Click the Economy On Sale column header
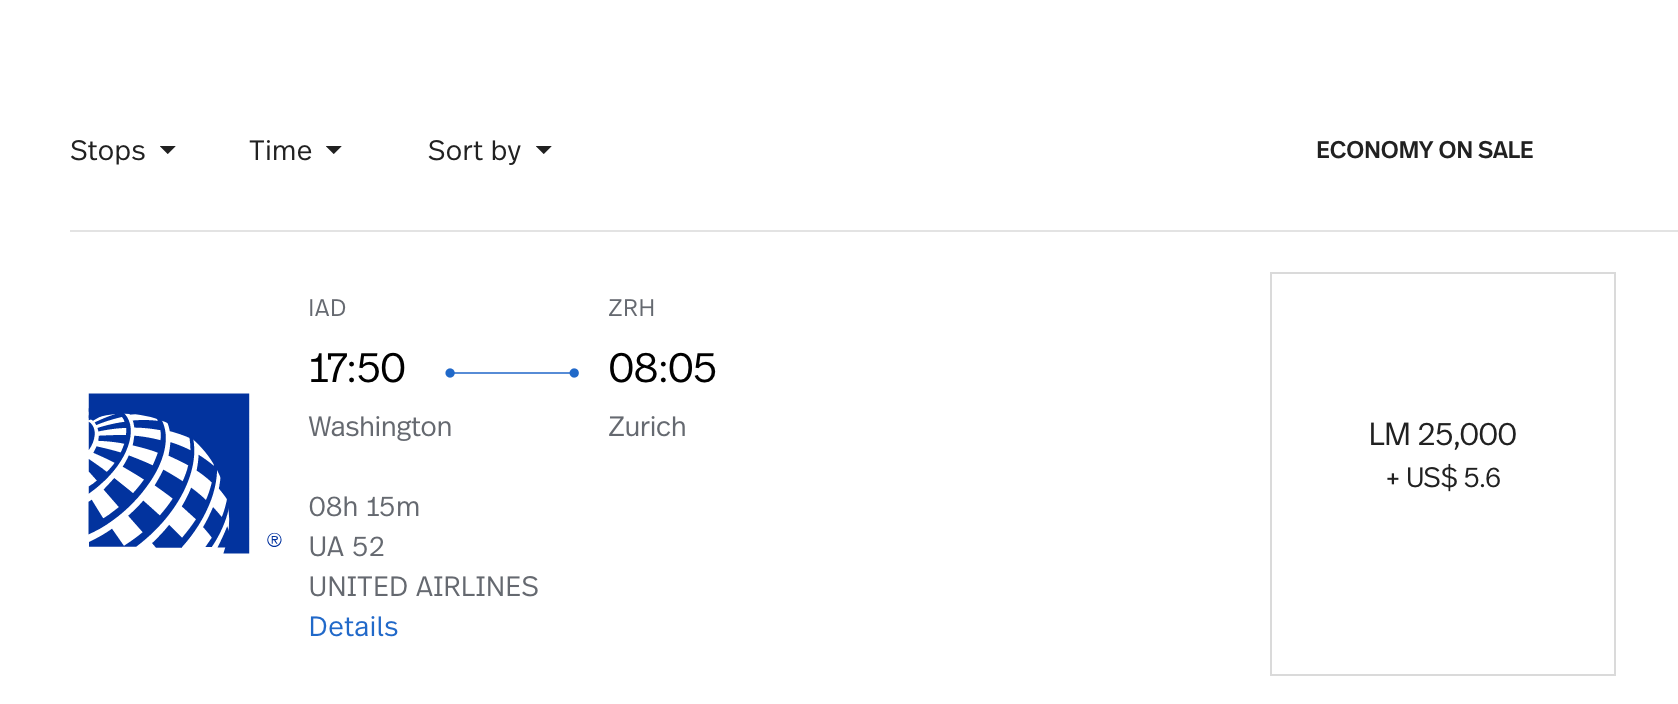This screenshot has height=704, width=1678. [1424, 150]
